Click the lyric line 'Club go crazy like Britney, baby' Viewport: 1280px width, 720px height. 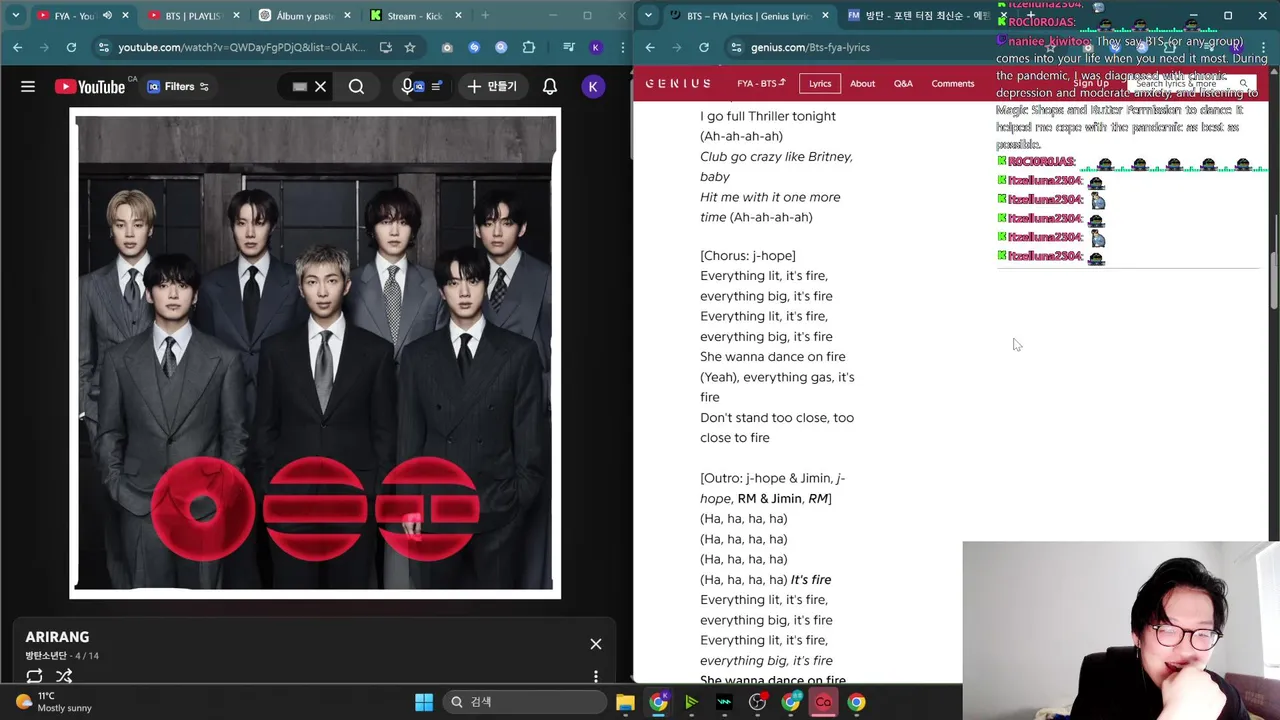(776, 167)
